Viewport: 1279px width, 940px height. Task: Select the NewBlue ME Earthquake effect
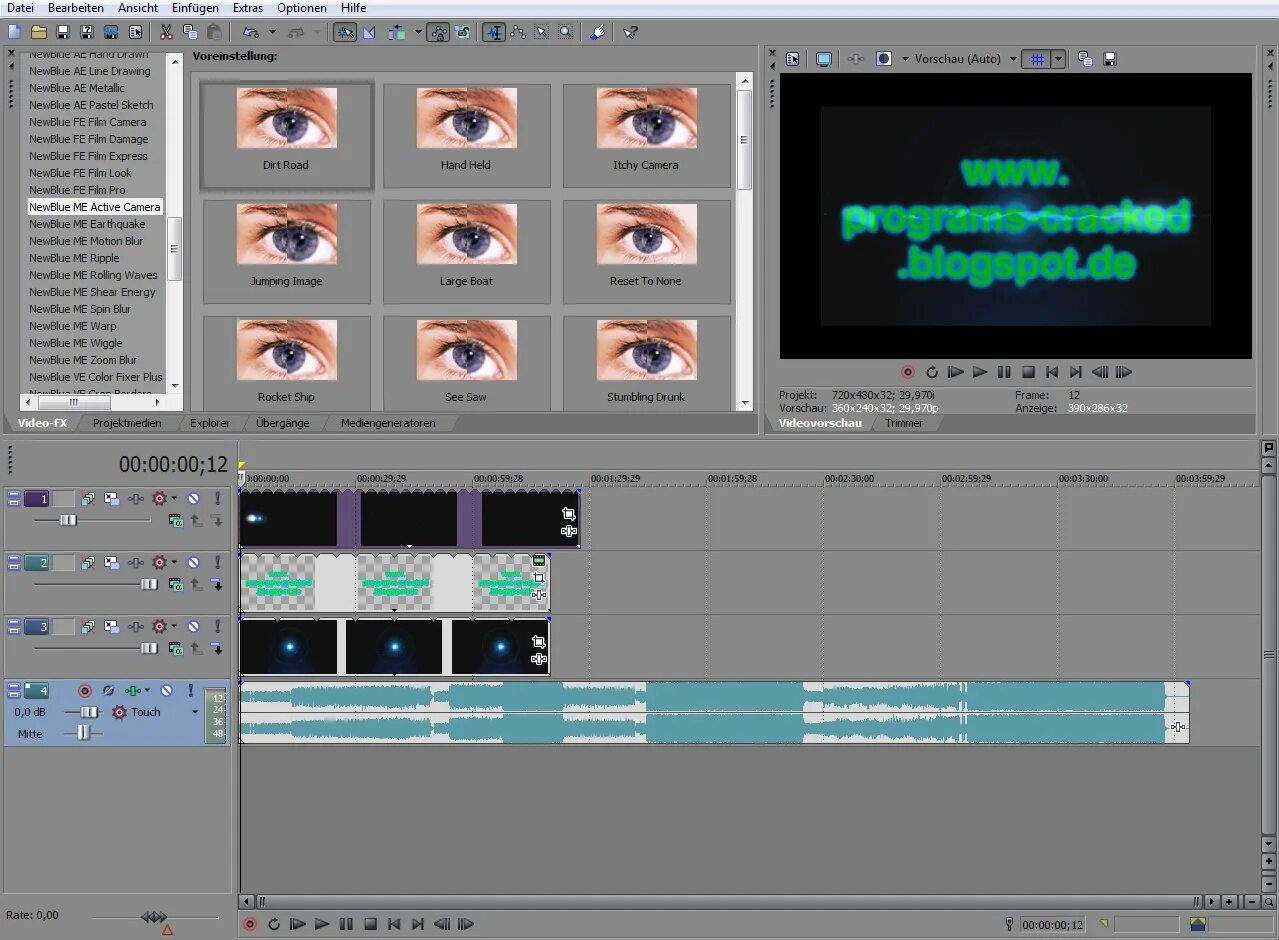[x=87, y=224]
